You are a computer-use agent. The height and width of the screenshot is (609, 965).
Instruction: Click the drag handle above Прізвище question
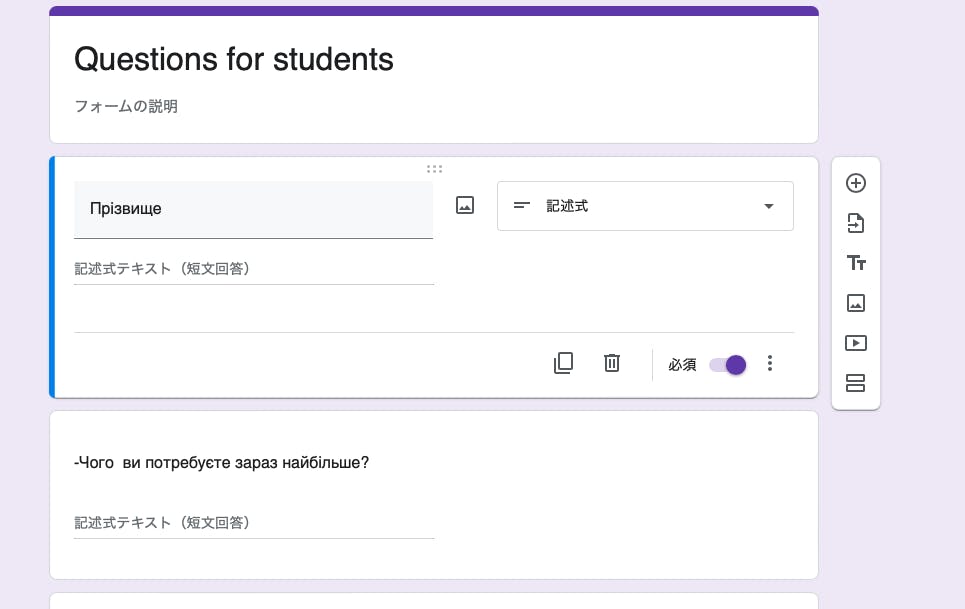pos(434,169)
